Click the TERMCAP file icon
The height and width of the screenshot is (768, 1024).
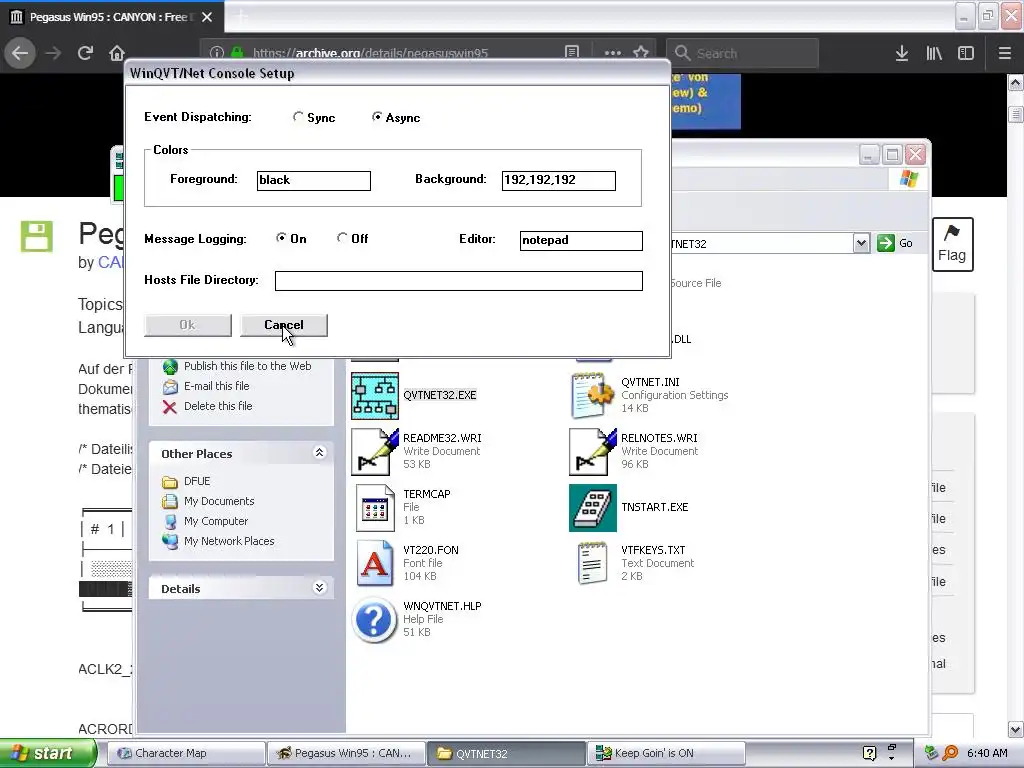(x=375, y=507)
